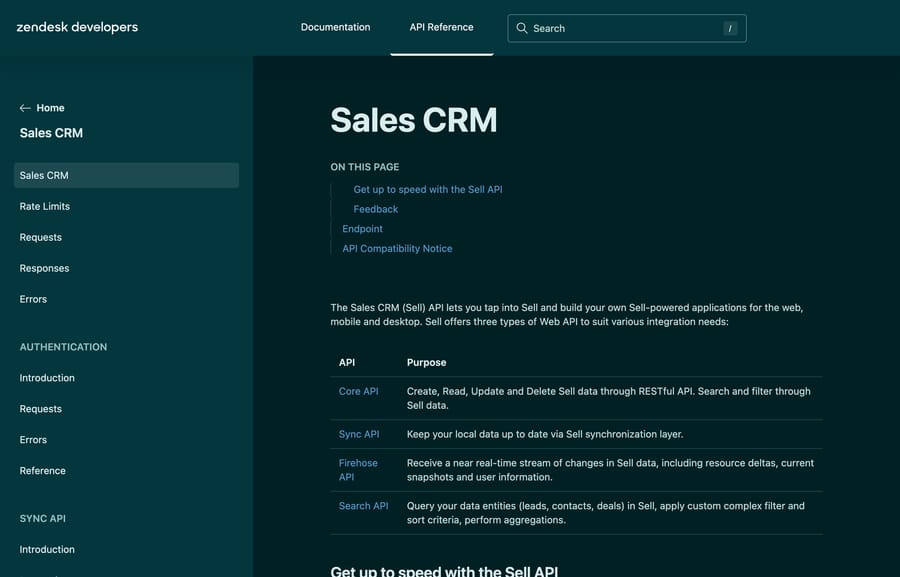Click 'Query your data entities' description
900x577 pixels.
(606, 513)
